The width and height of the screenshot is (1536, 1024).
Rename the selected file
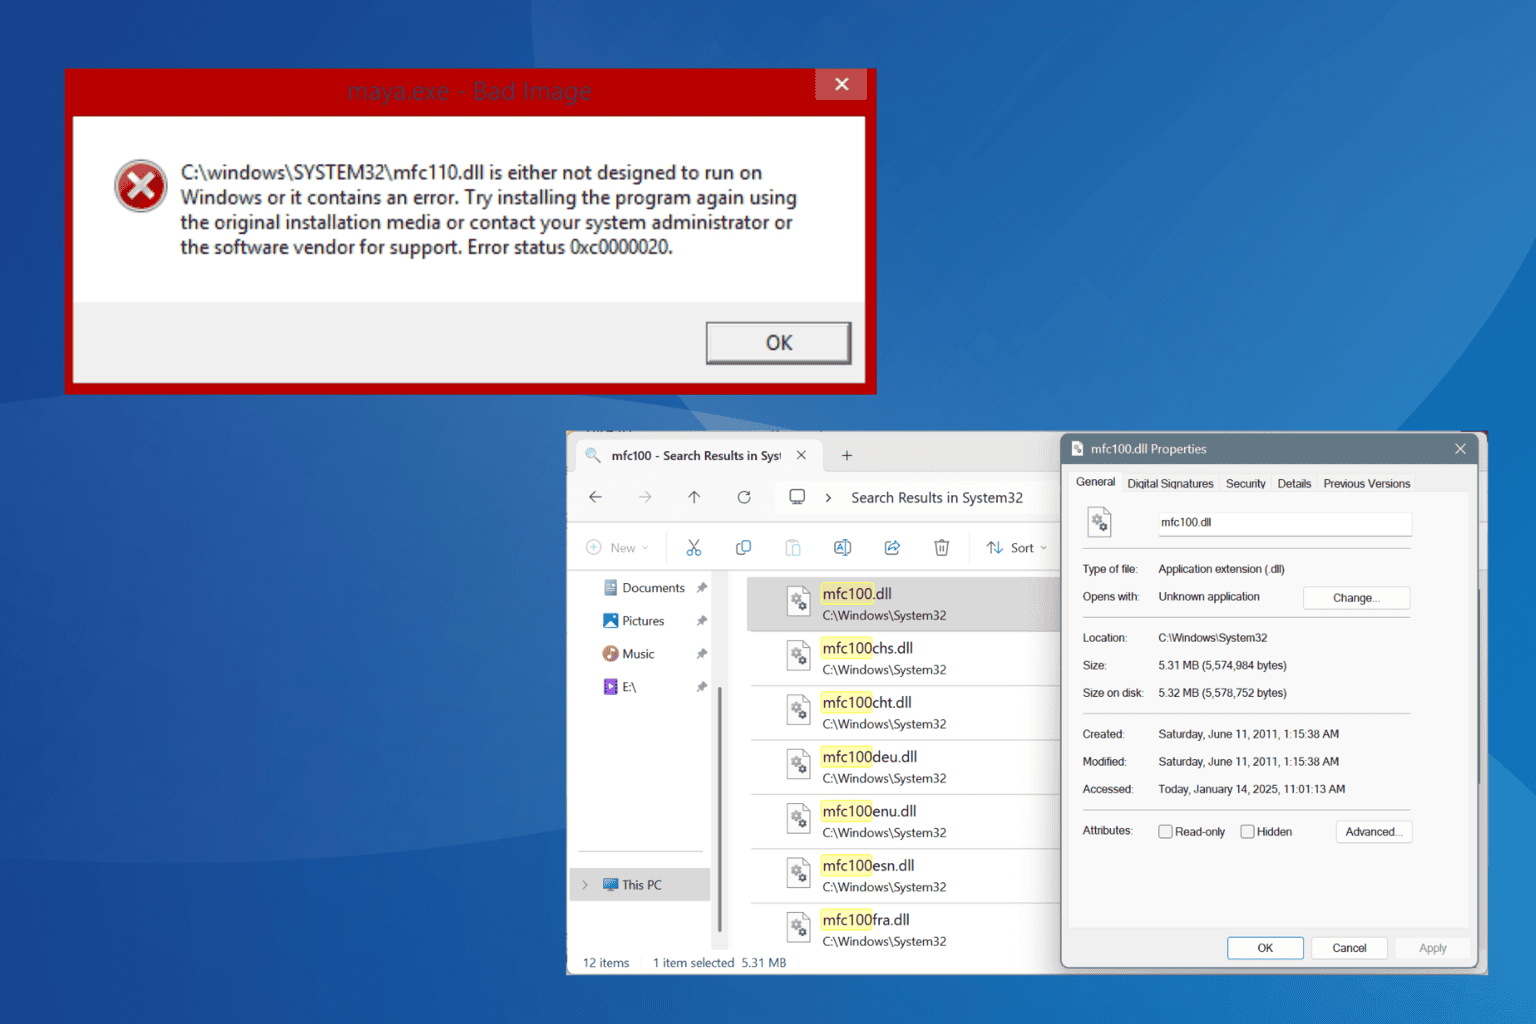click(x=842, y=548)
